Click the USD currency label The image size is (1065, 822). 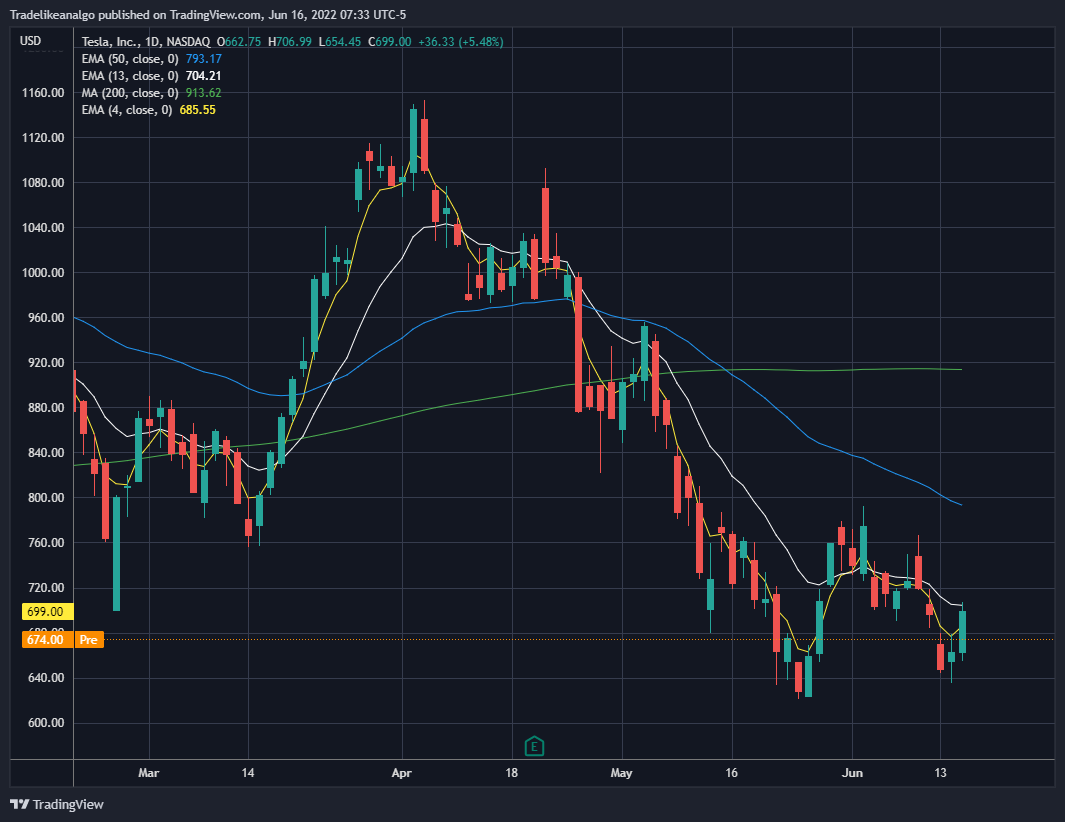[31, 41]
